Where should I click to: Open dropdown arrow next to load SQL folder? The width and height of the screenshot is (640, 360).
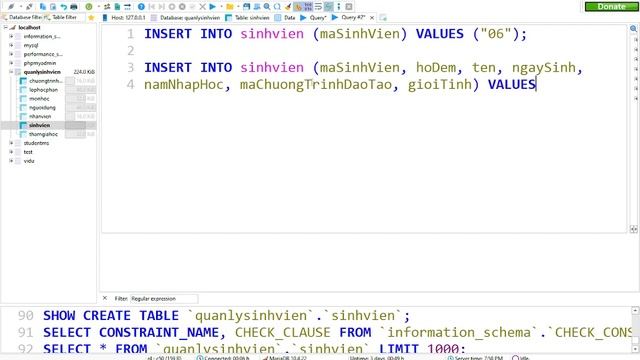tap(238, 7)
